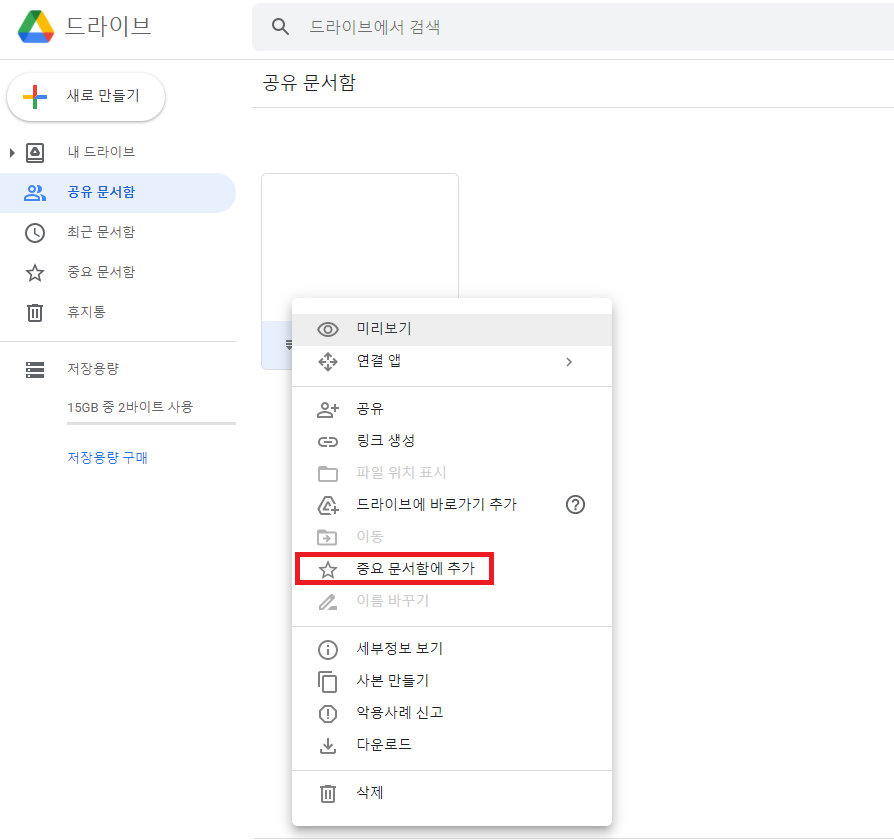Choose '사본 만들기' menu item
This screenshot has width=894, height=840.
tap(452, 681)
